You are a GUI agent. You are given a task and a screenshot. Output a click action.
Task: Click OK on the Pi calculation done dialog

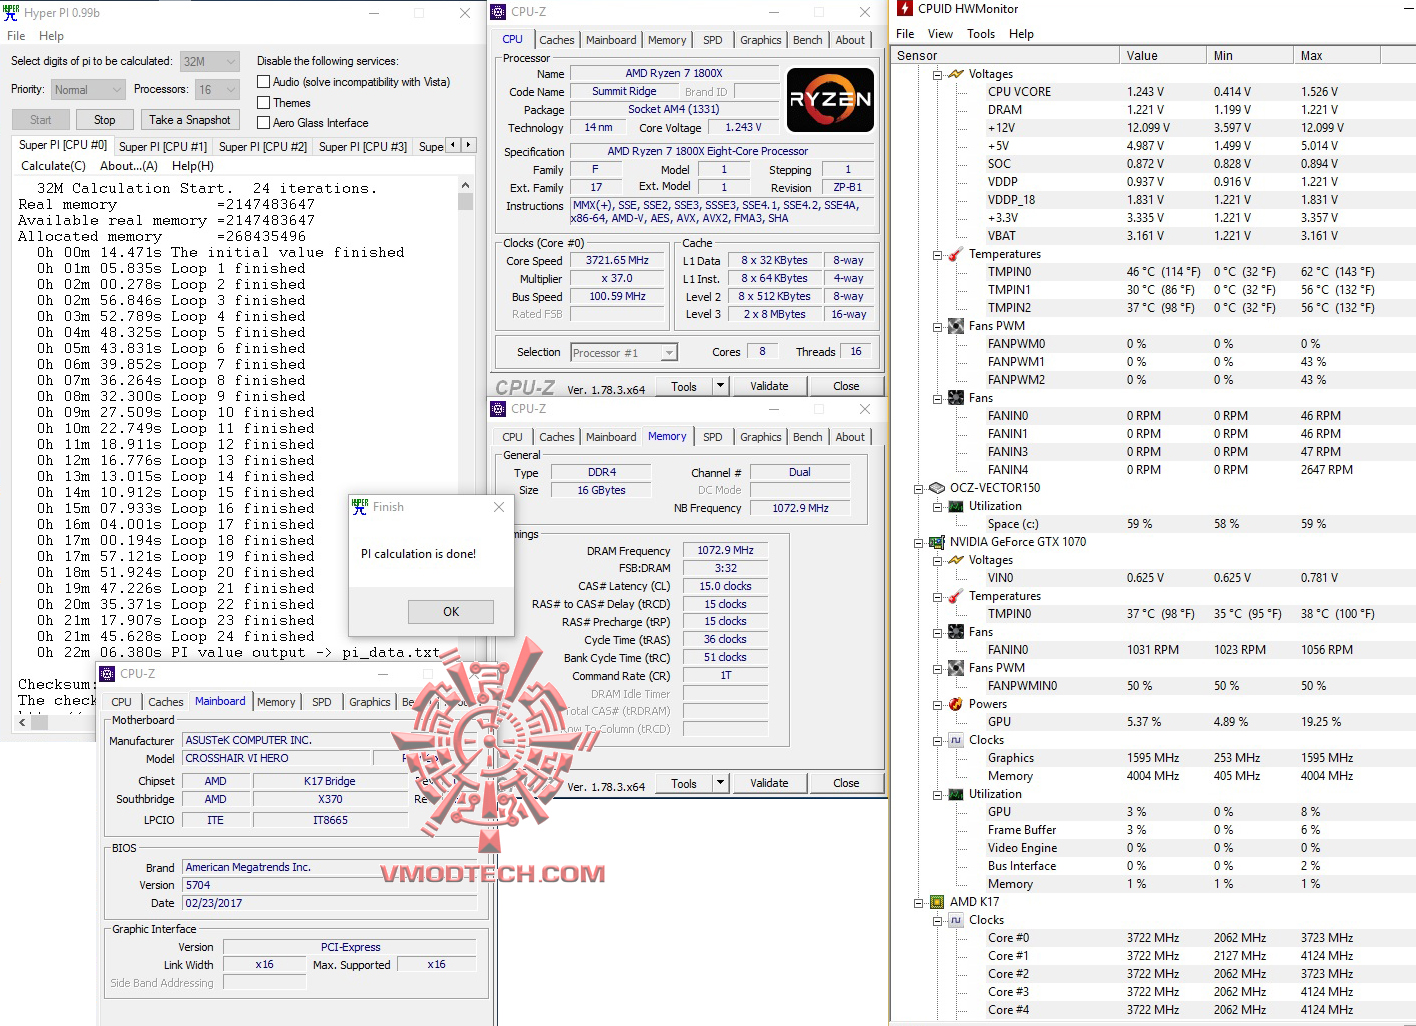[450, 611]
